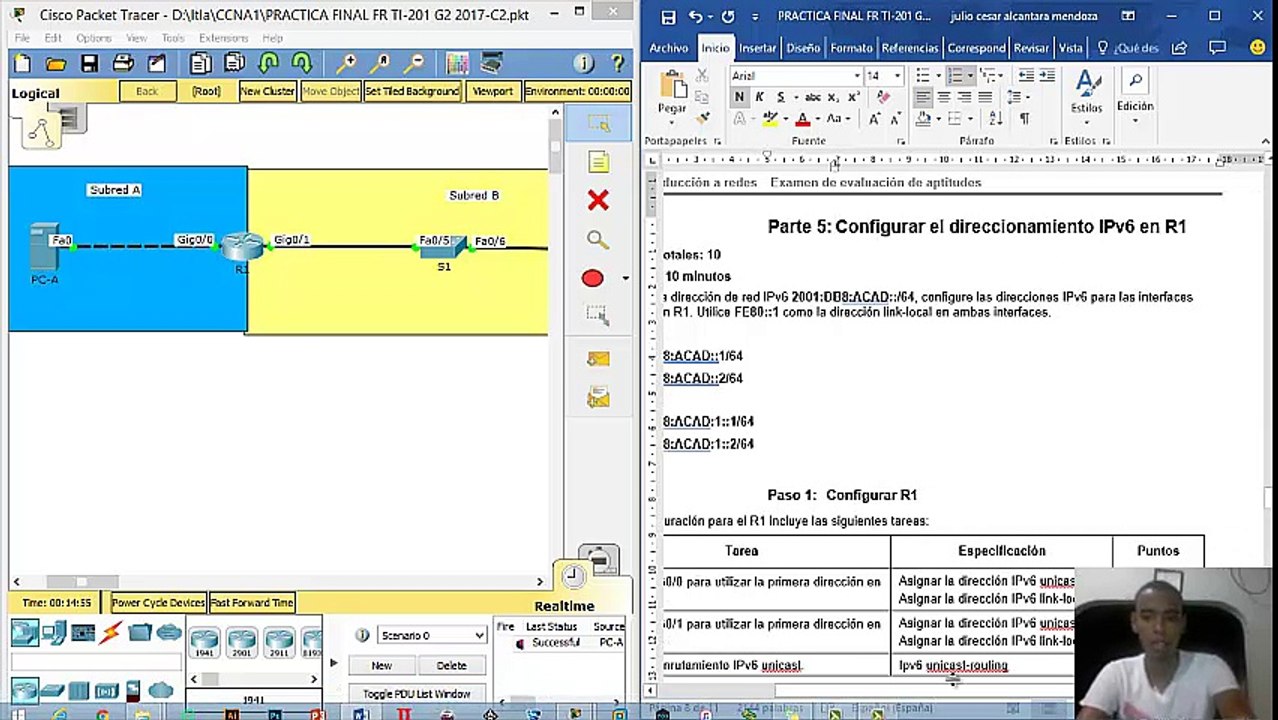
Task: Open Network Information in Packet Tracer
Action: point(584,63)
